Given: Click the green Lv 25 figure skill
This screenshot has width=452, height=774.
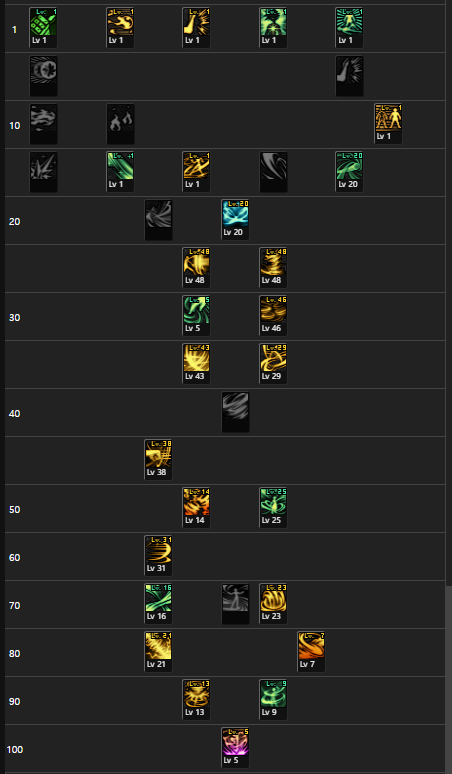Looking at the screenshot, I should pyautogui.click(x=273, y=507).
